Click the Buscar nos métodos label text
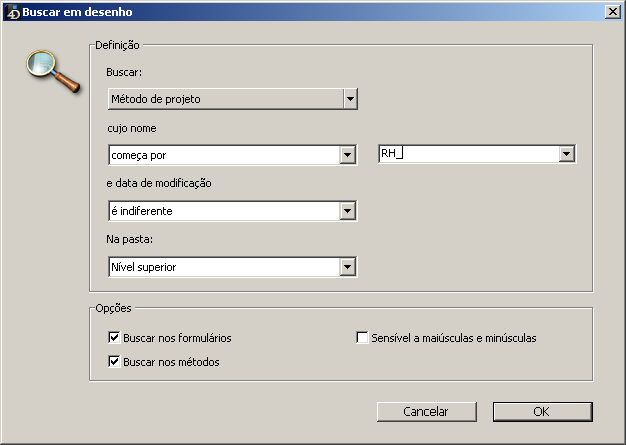 [172, 361]
